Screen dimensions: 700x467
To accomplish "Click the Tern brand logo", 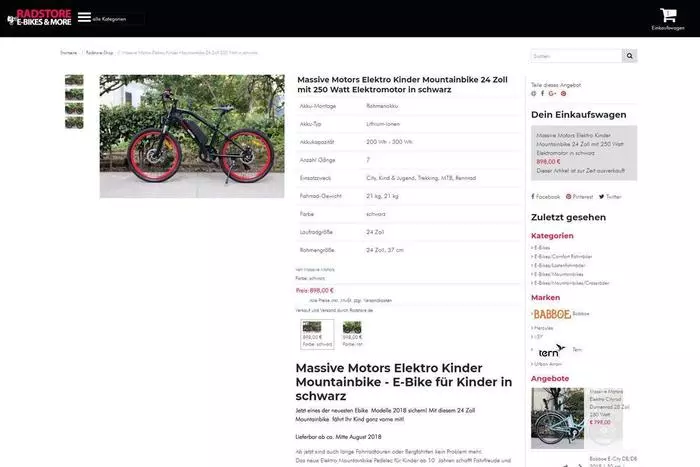I will pos(549,351).
